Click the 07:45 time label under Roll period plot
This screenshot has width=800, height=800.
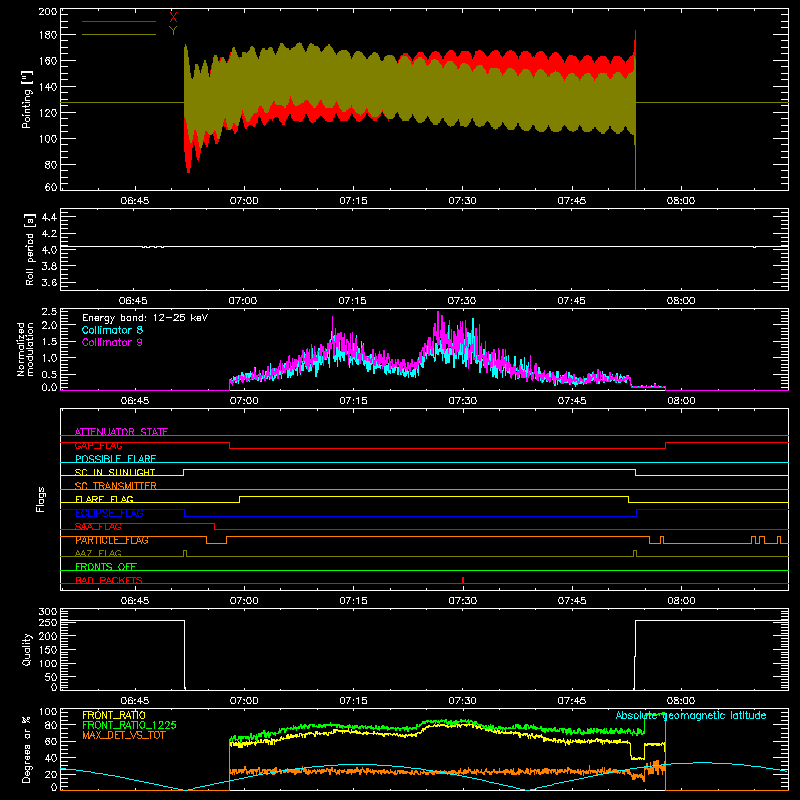click(x=571, y=301)
